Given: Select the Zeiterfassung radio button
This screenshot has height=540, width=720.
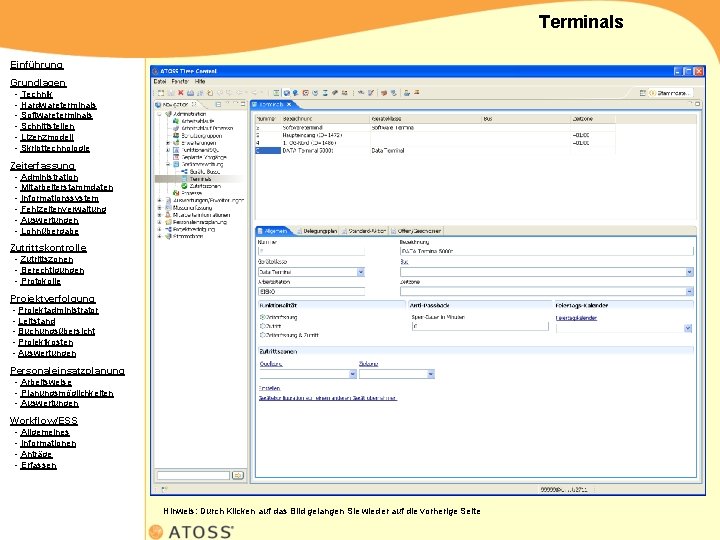Looking at the screenshot, I should coord(263,317).
